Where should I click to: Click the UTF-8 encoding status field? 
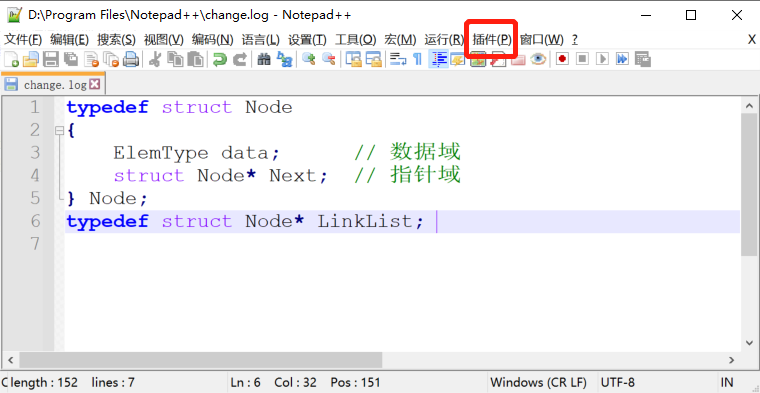click(618, 382)
